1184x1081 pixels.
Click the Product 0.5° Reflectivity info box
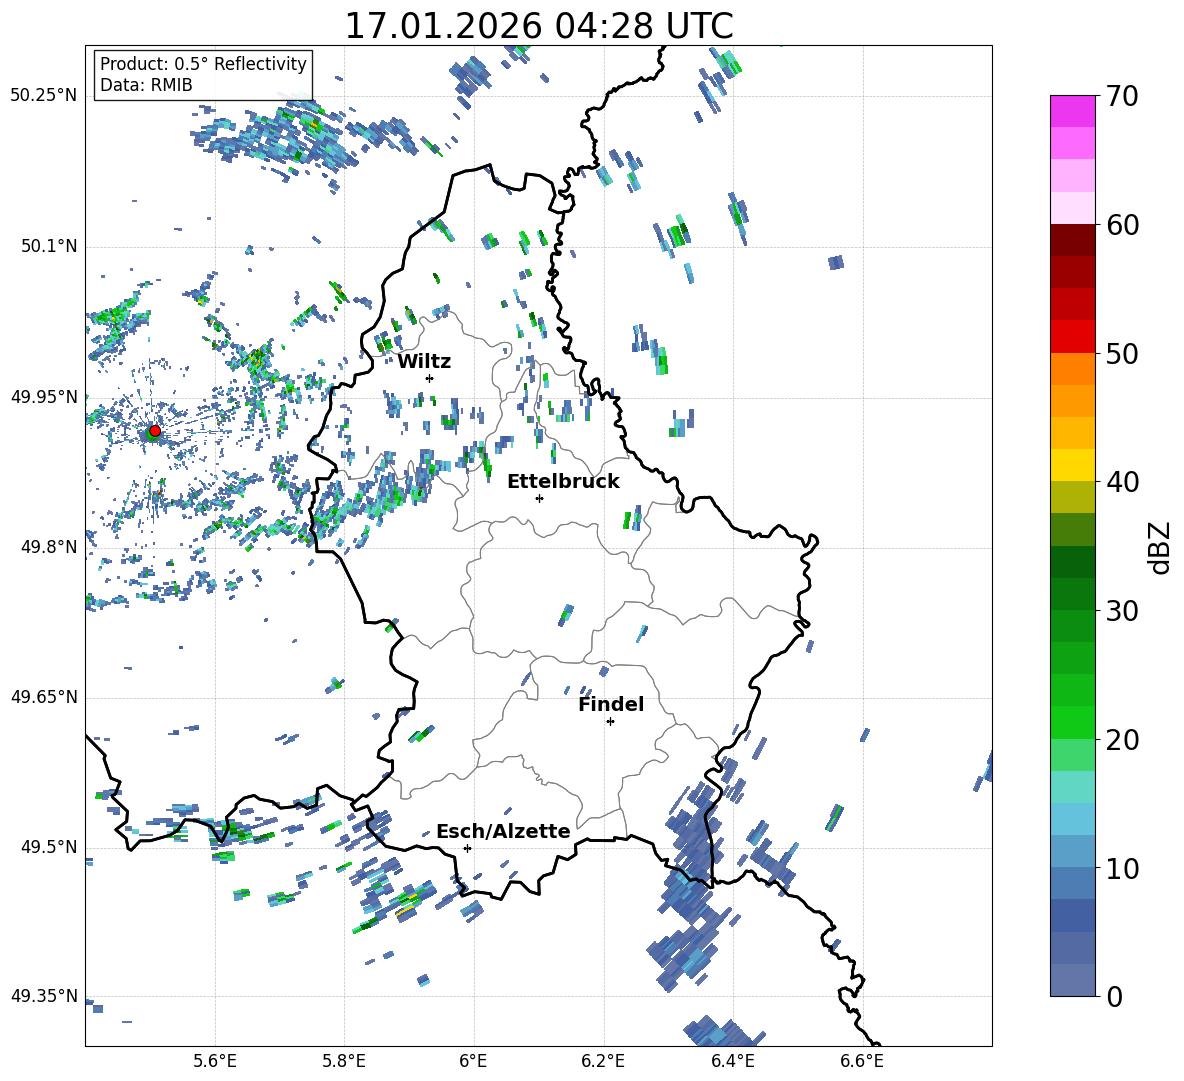point(203,75)
